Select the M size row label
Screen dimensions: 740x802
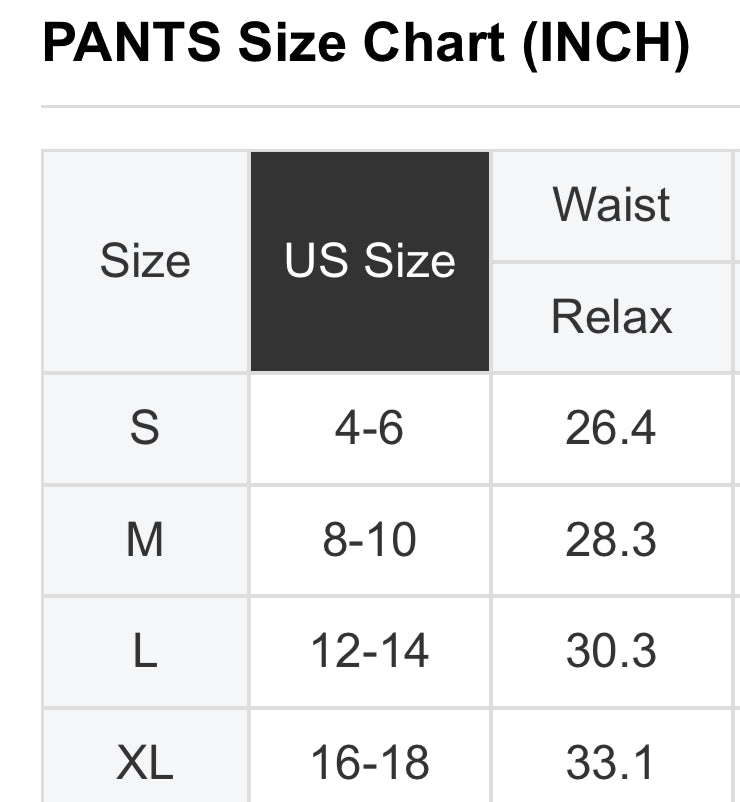coord(145,541)
